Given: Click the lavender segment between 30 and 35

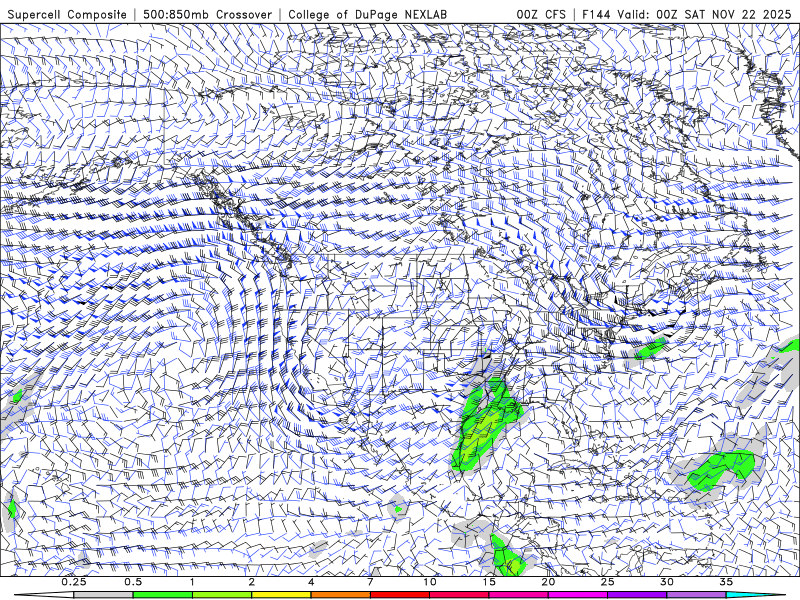Looking at the screenshot, I should click(696, 595).
